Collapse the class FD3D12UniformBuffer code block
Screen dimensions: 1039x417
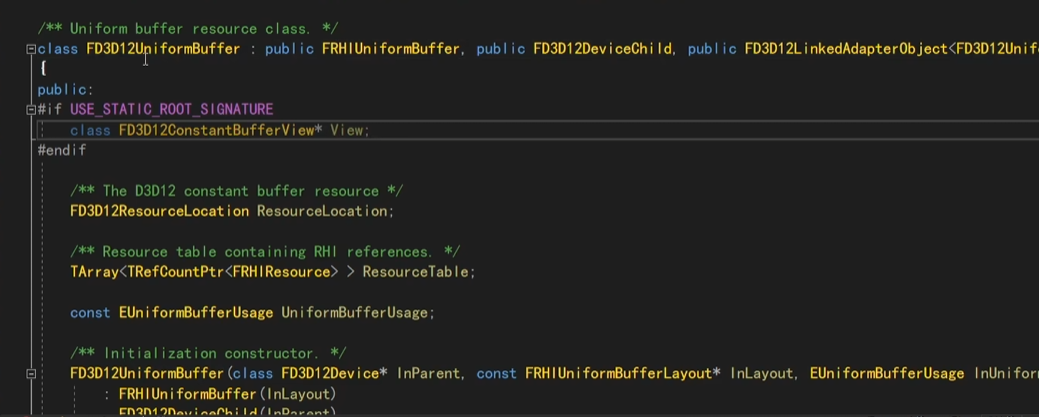click(x=30, y=49)
